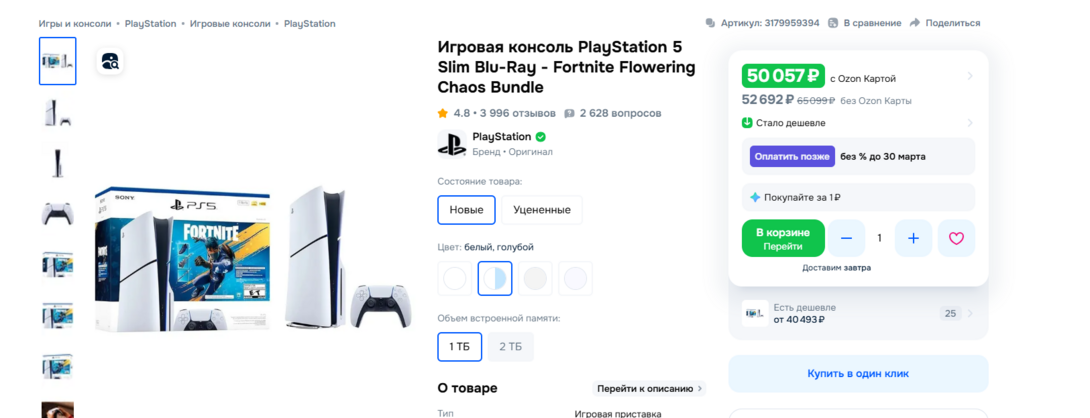Decrease quantity with the minus button
This screenshot has width=1090, height=418.
846,238
